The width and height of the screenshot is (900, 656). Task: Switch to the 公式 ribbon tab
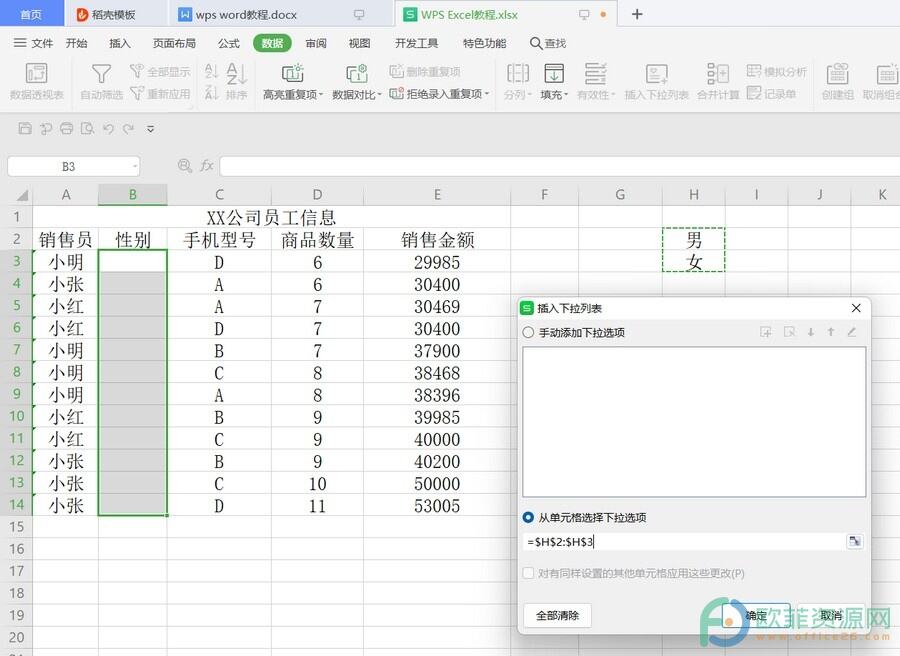pos(228,43)
